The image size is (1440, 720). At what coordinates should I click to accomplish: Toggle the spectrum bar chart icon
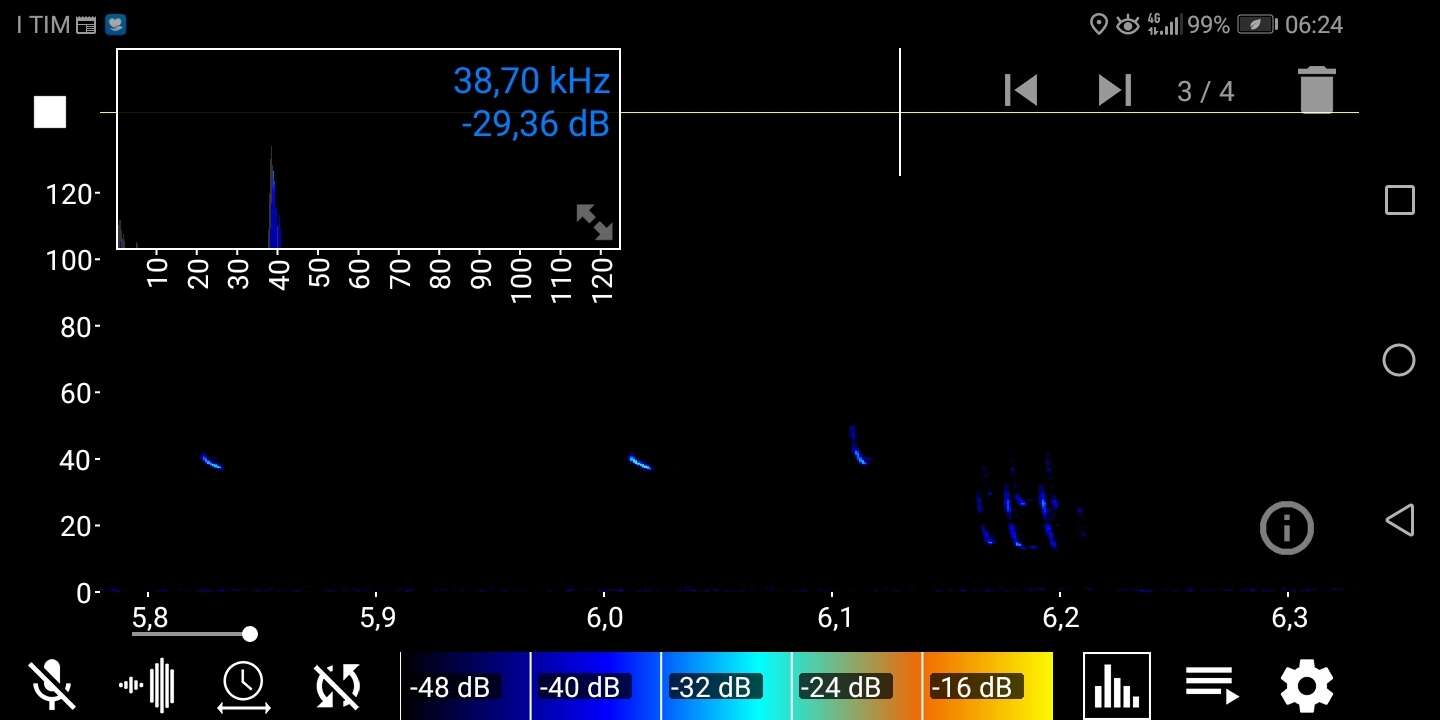(x=1117, y=686)
